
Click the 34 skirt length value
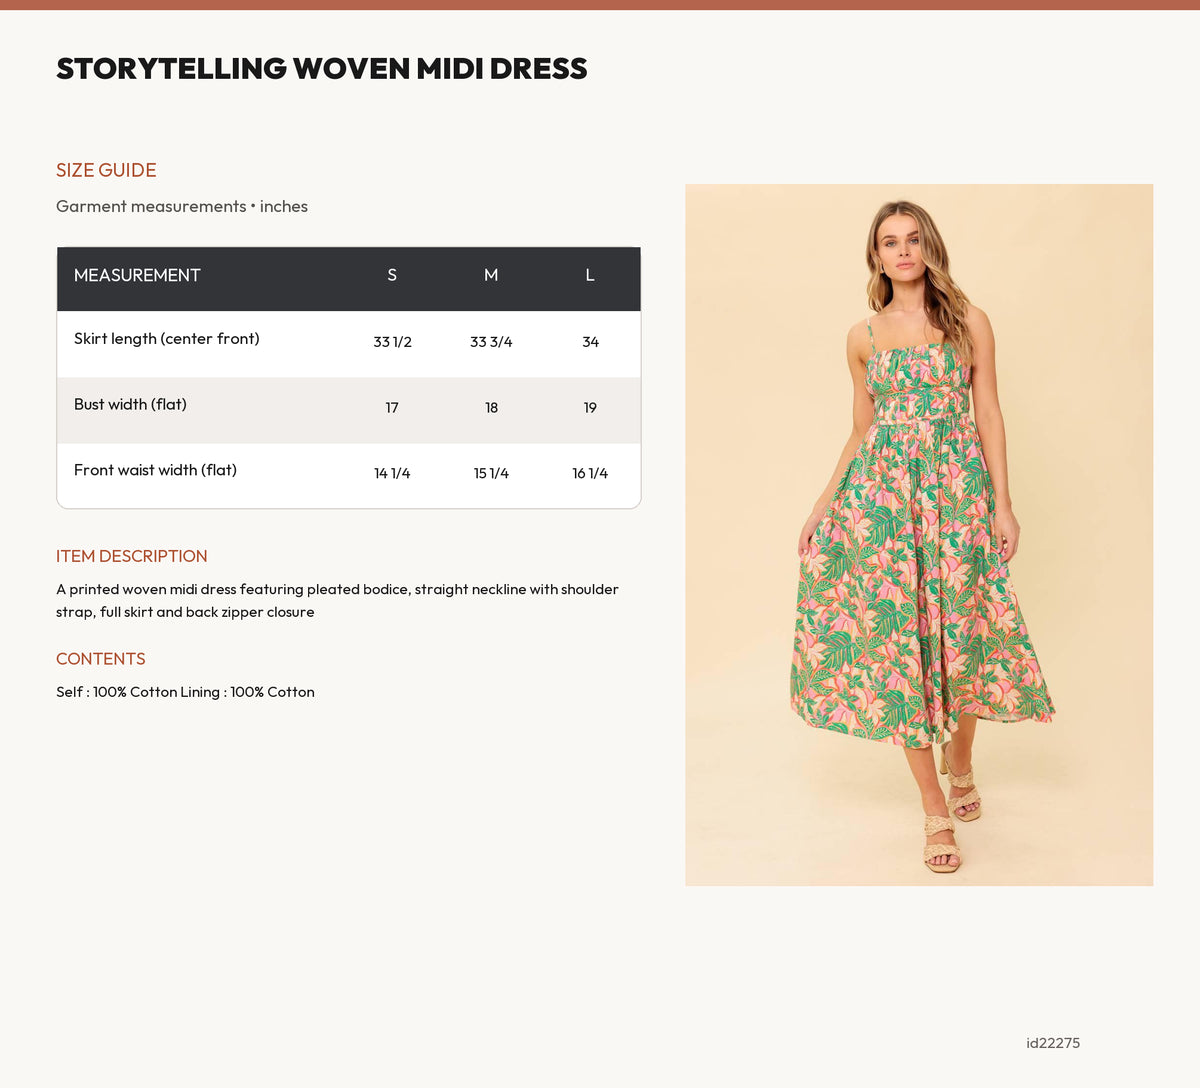point(590,342)
